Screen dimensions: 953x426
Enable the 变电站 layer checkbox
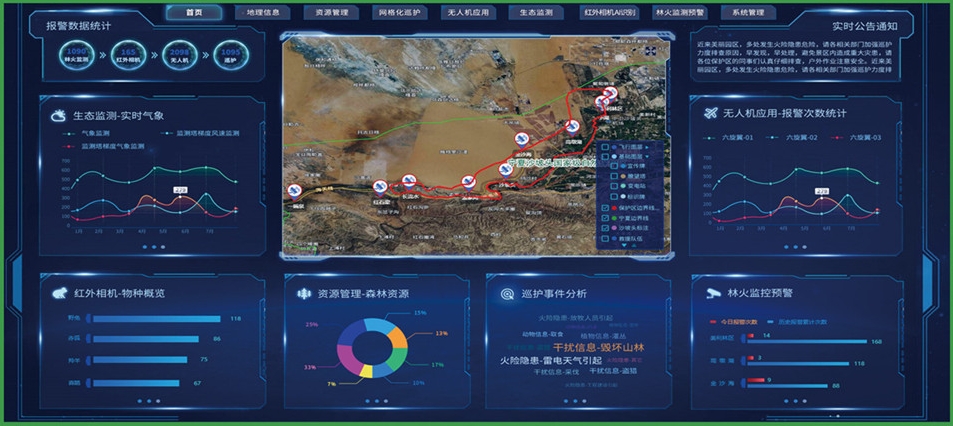(x=614, y=187)
